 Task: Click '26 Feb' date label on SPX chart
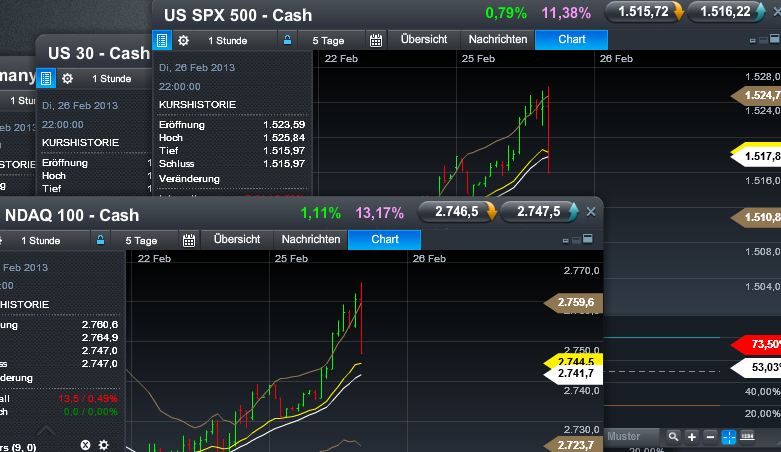click(616, 59)
